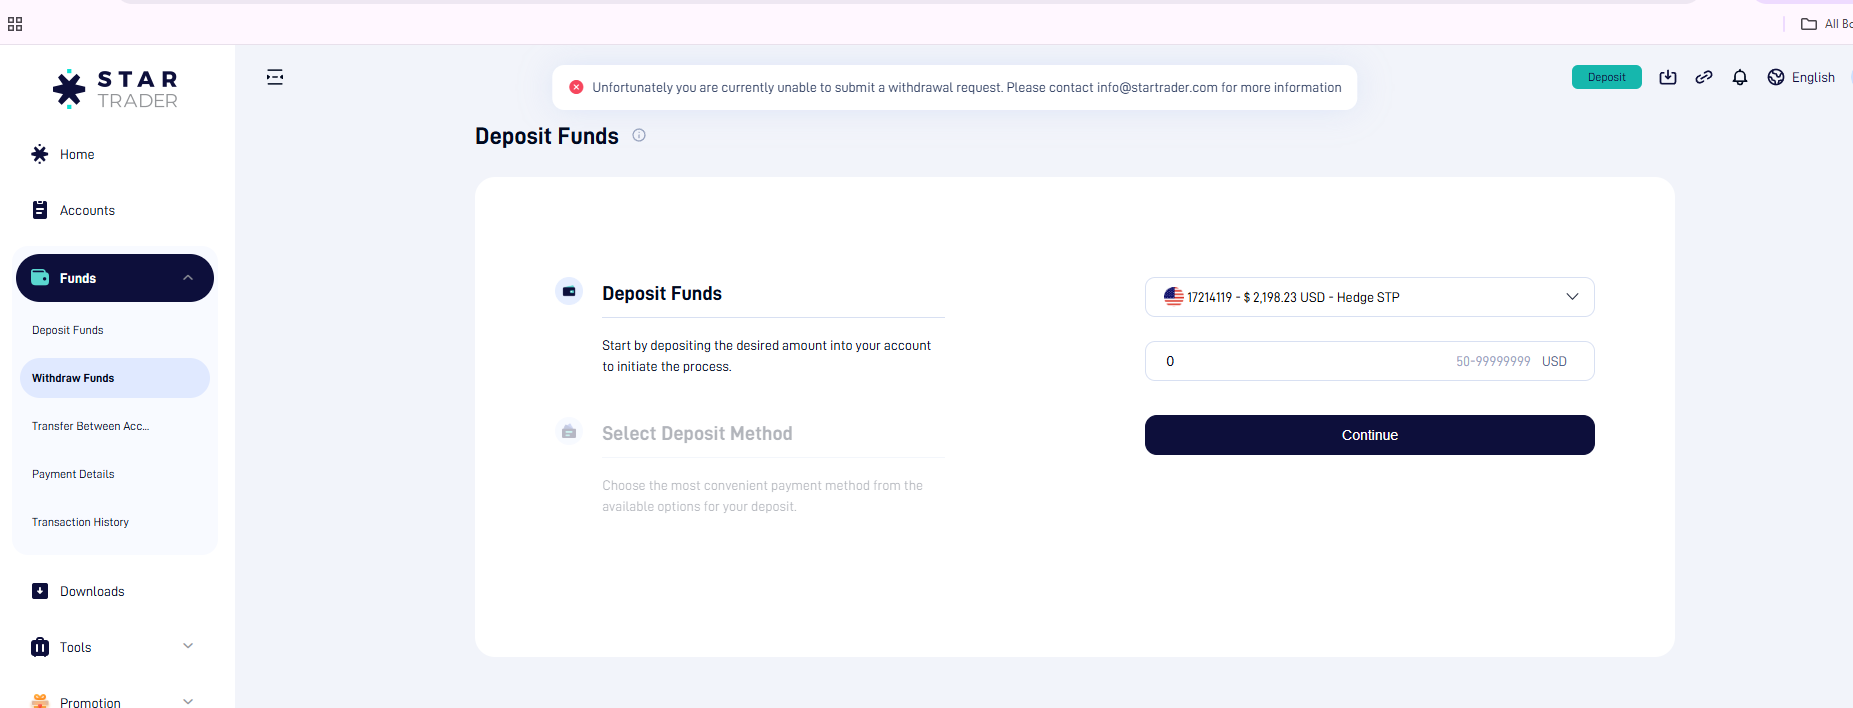Click the Star Trader logo

click(x=115, y=89)
